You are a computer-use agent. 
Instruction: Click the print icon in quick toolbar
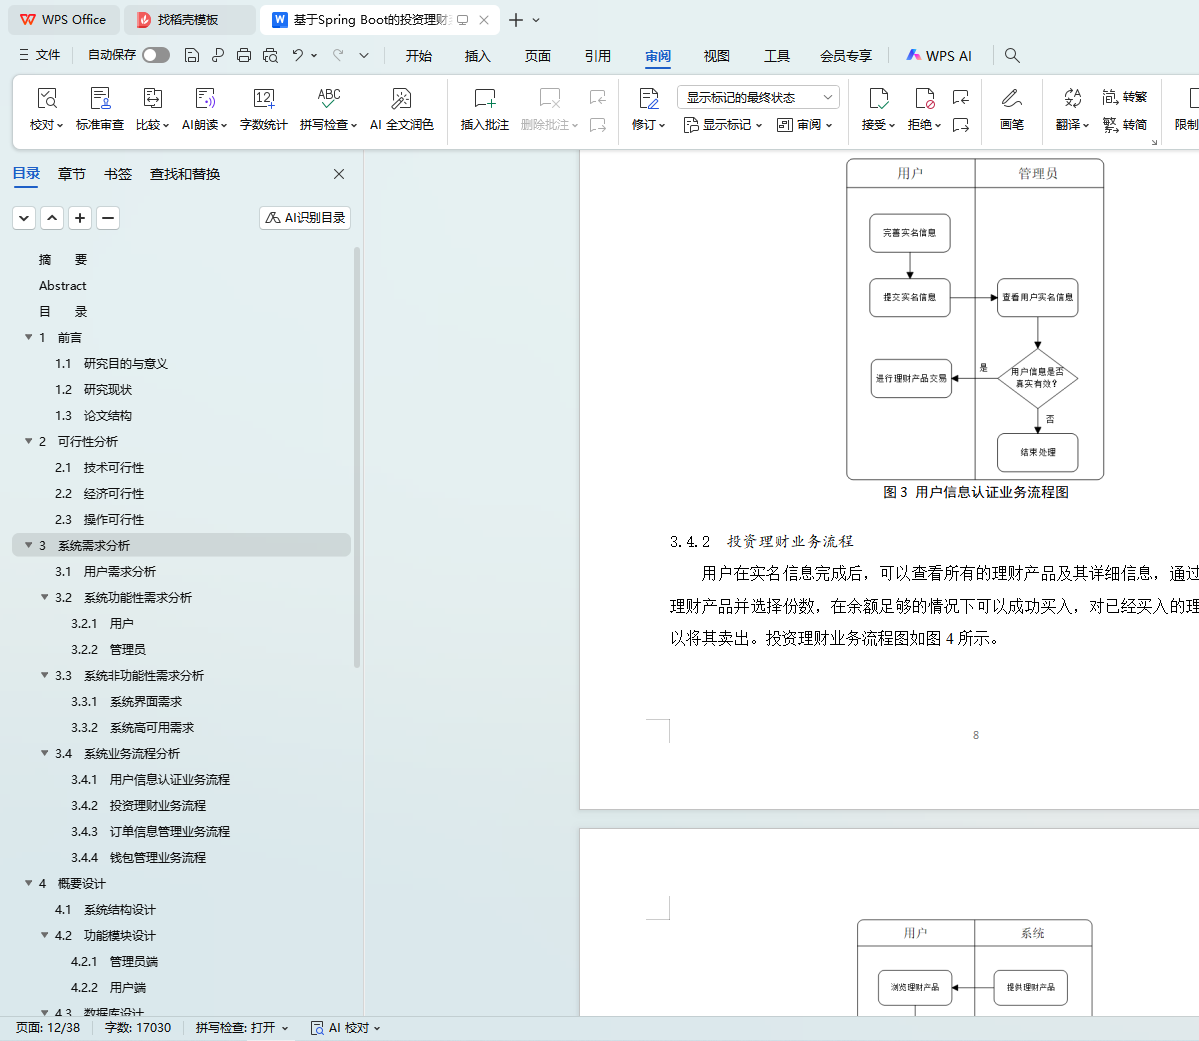tap(244, 55)
